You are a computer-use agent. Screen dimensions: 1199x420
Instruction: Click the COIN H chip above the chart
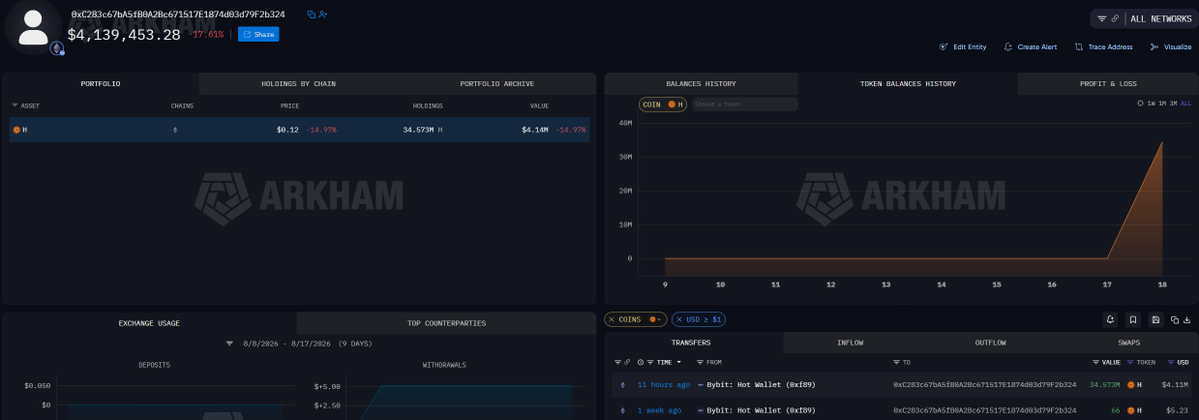pos(663,104)
